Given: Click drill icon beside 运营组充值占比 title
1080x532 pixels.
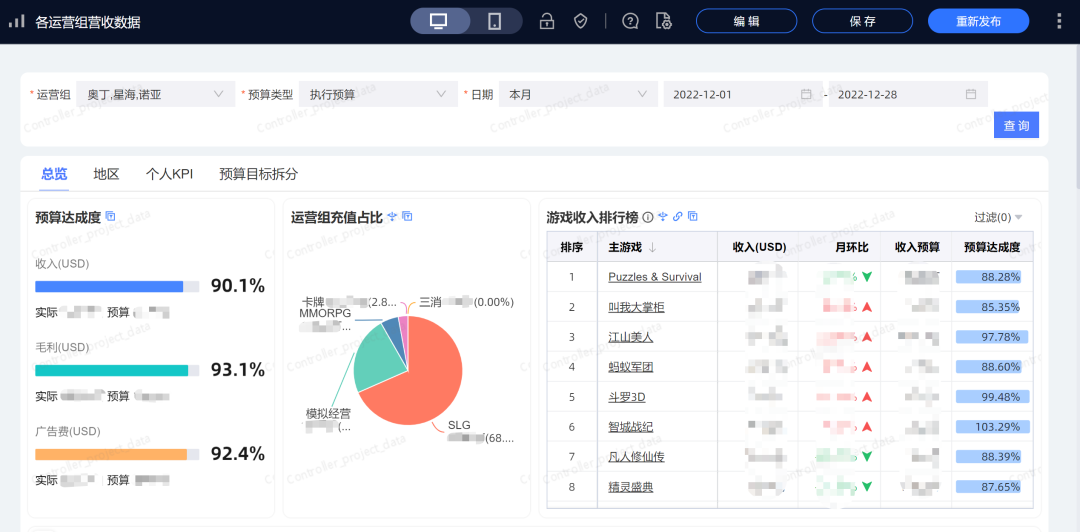Looking at the screenshot, I should click(393, 216).
